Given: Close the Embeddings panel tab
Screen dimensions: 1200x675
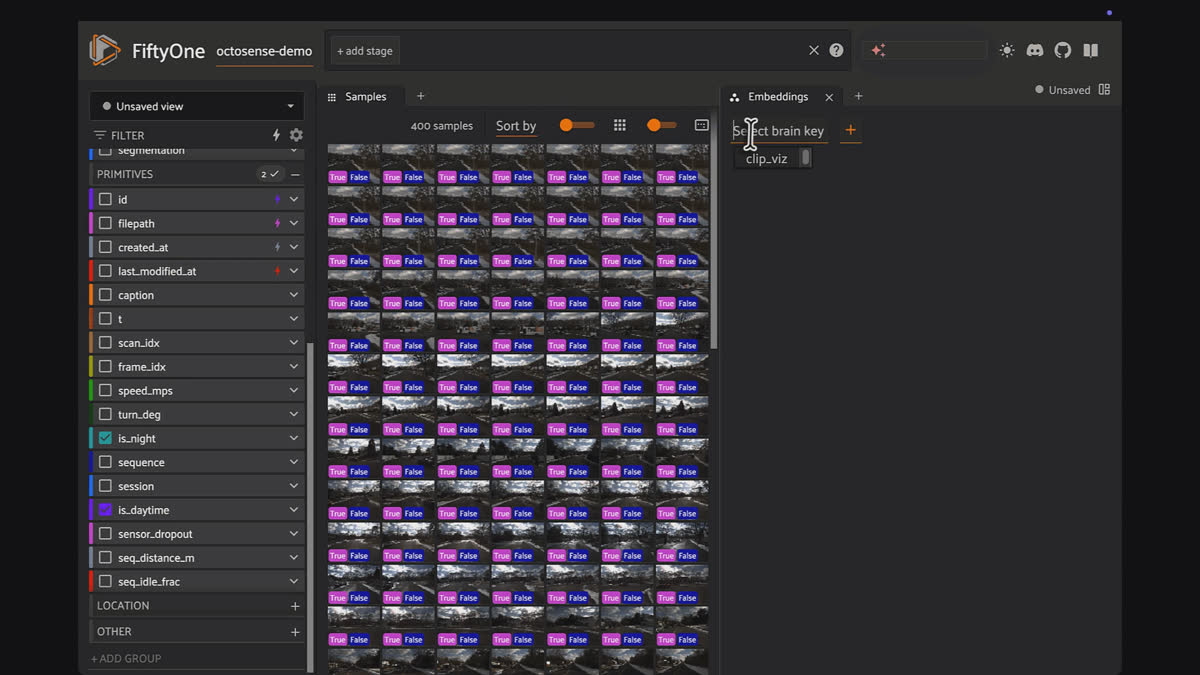Looking at the screenshot, I should click(829, 97).
